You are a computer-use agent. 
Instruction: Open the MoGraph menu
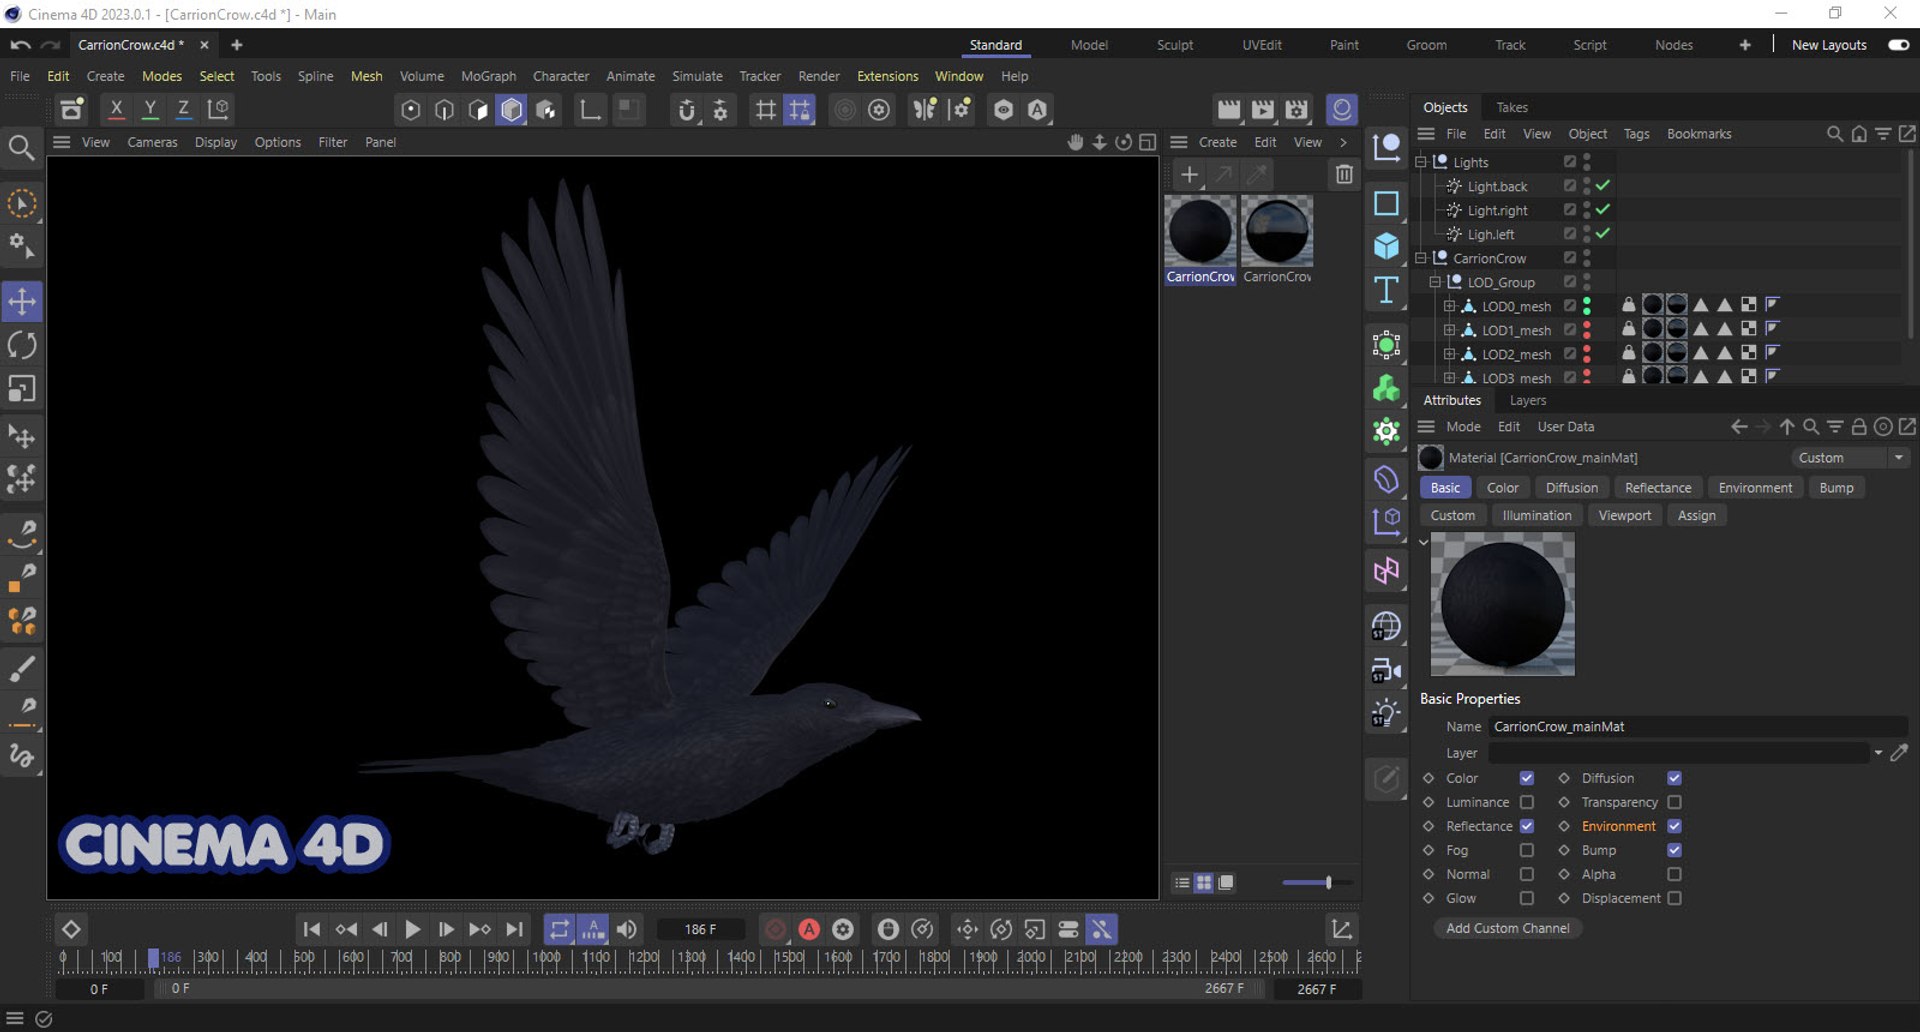coord(488,76)
